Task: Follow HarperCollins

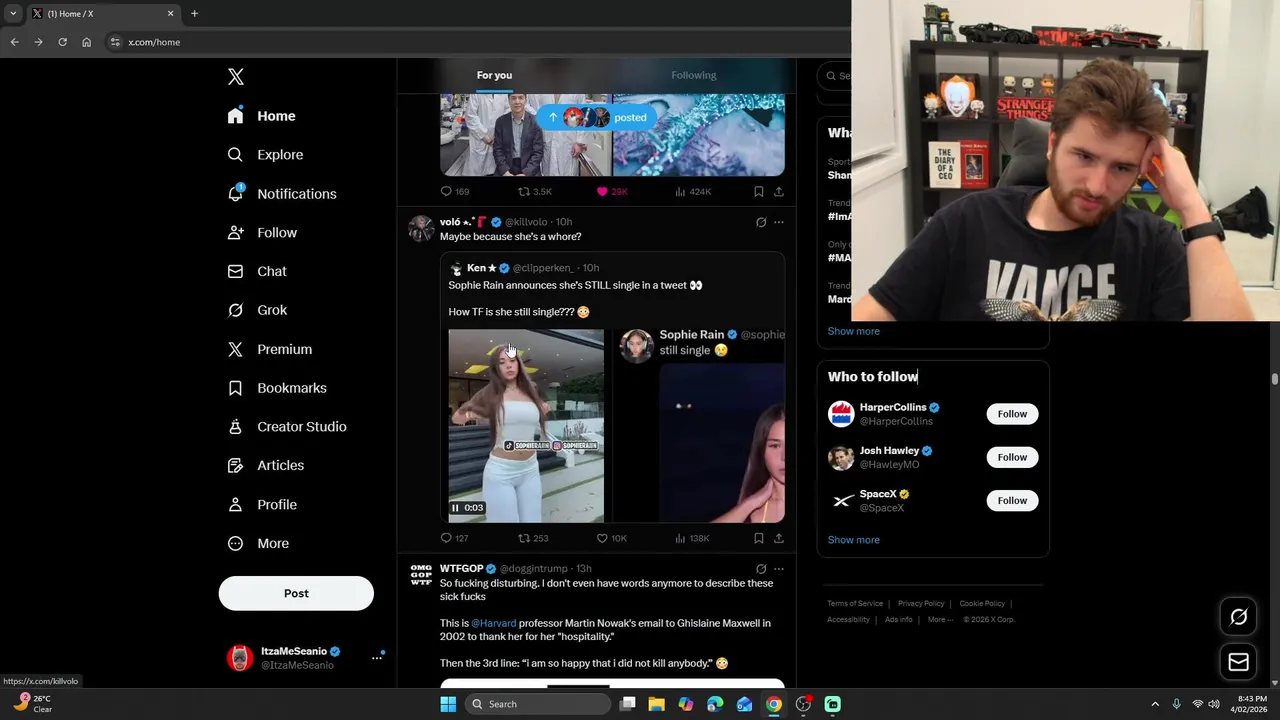Action: [1012, 414]
